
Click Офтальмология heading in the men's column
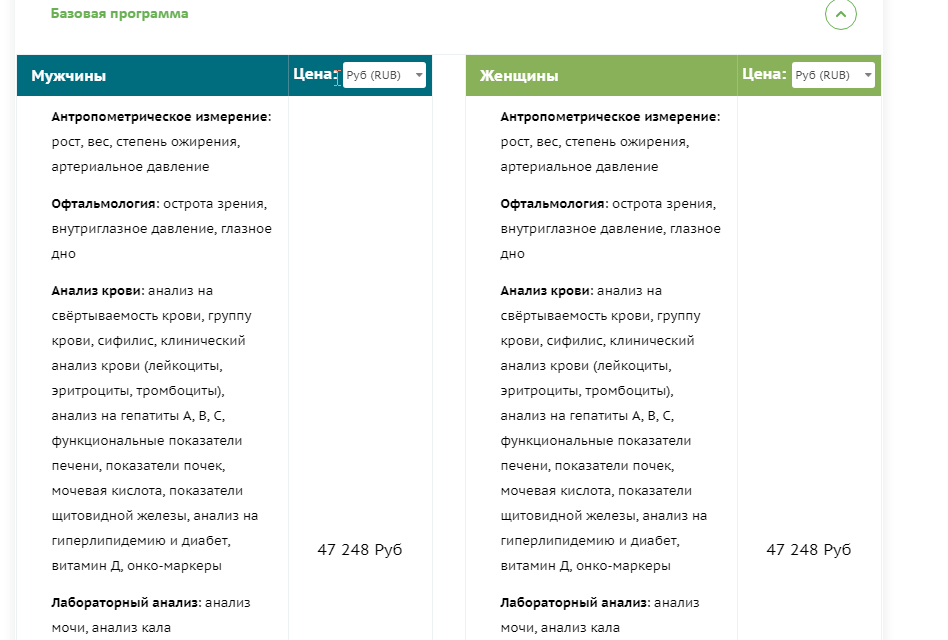pyautogui.click(x=105, y=204)
